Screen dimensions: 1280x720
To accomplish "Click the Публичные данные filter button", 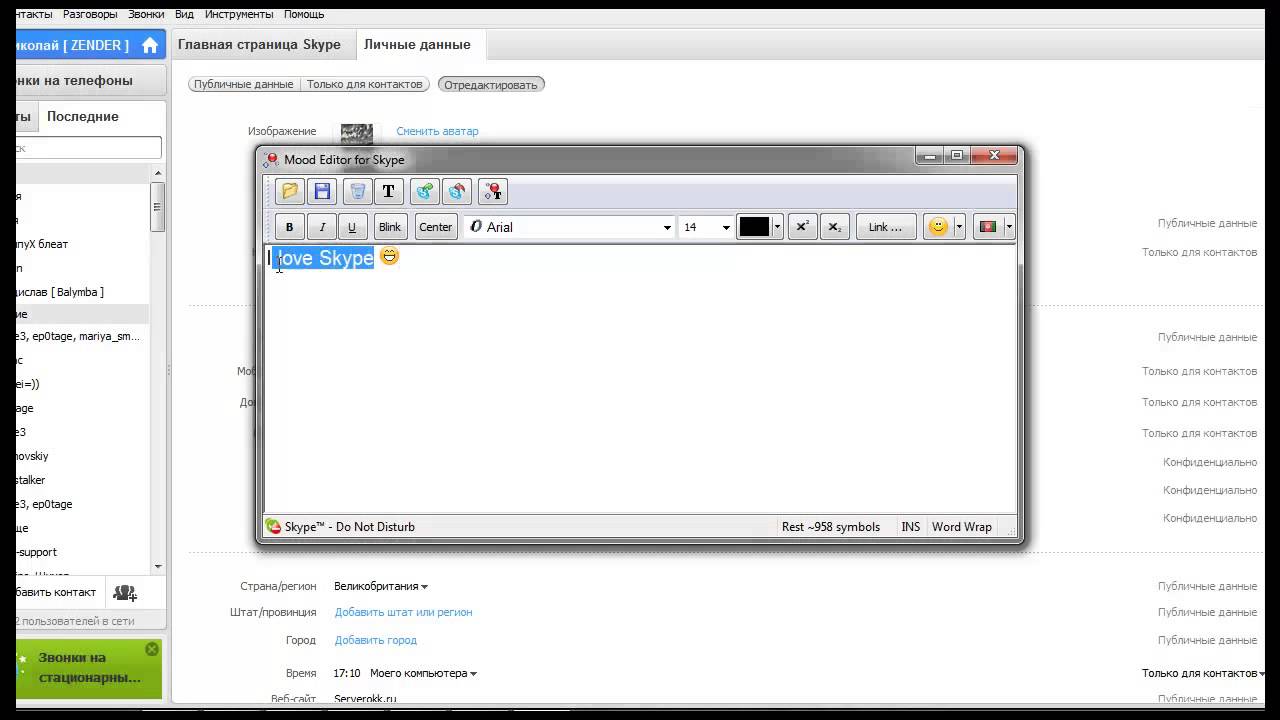I will 244,84.
